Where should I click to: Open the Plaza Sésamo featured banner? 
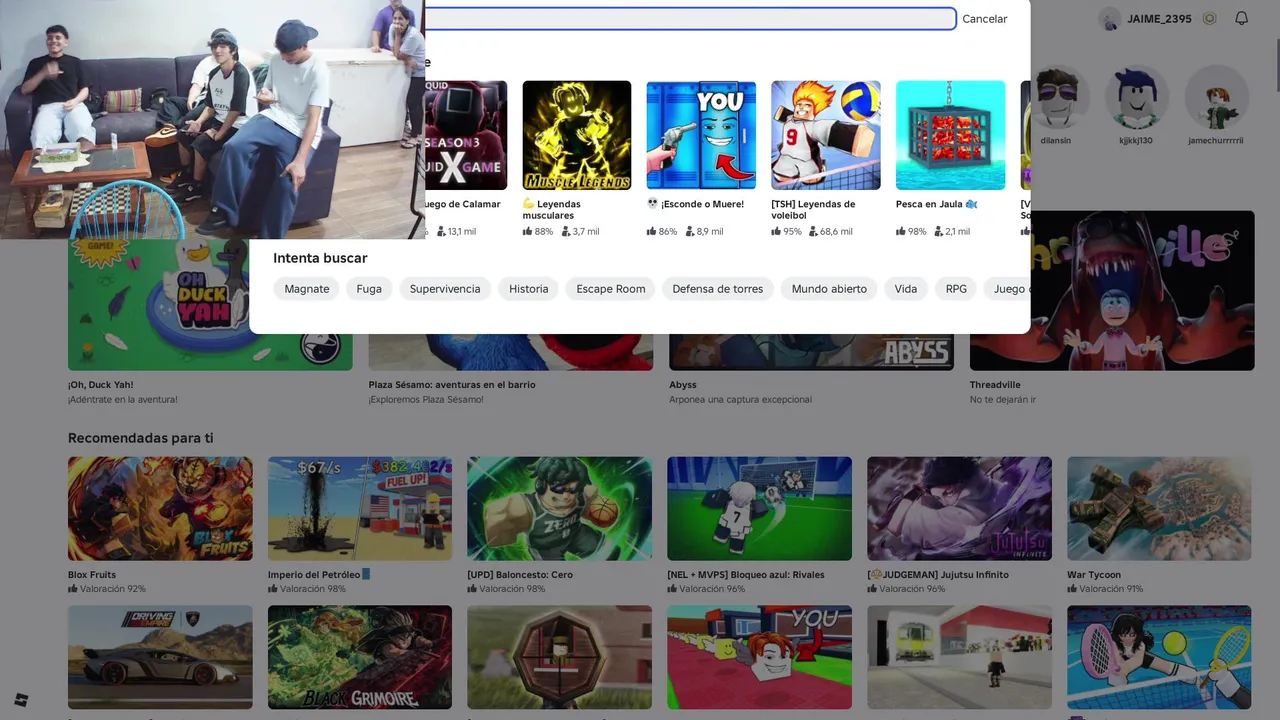(511, 352)
